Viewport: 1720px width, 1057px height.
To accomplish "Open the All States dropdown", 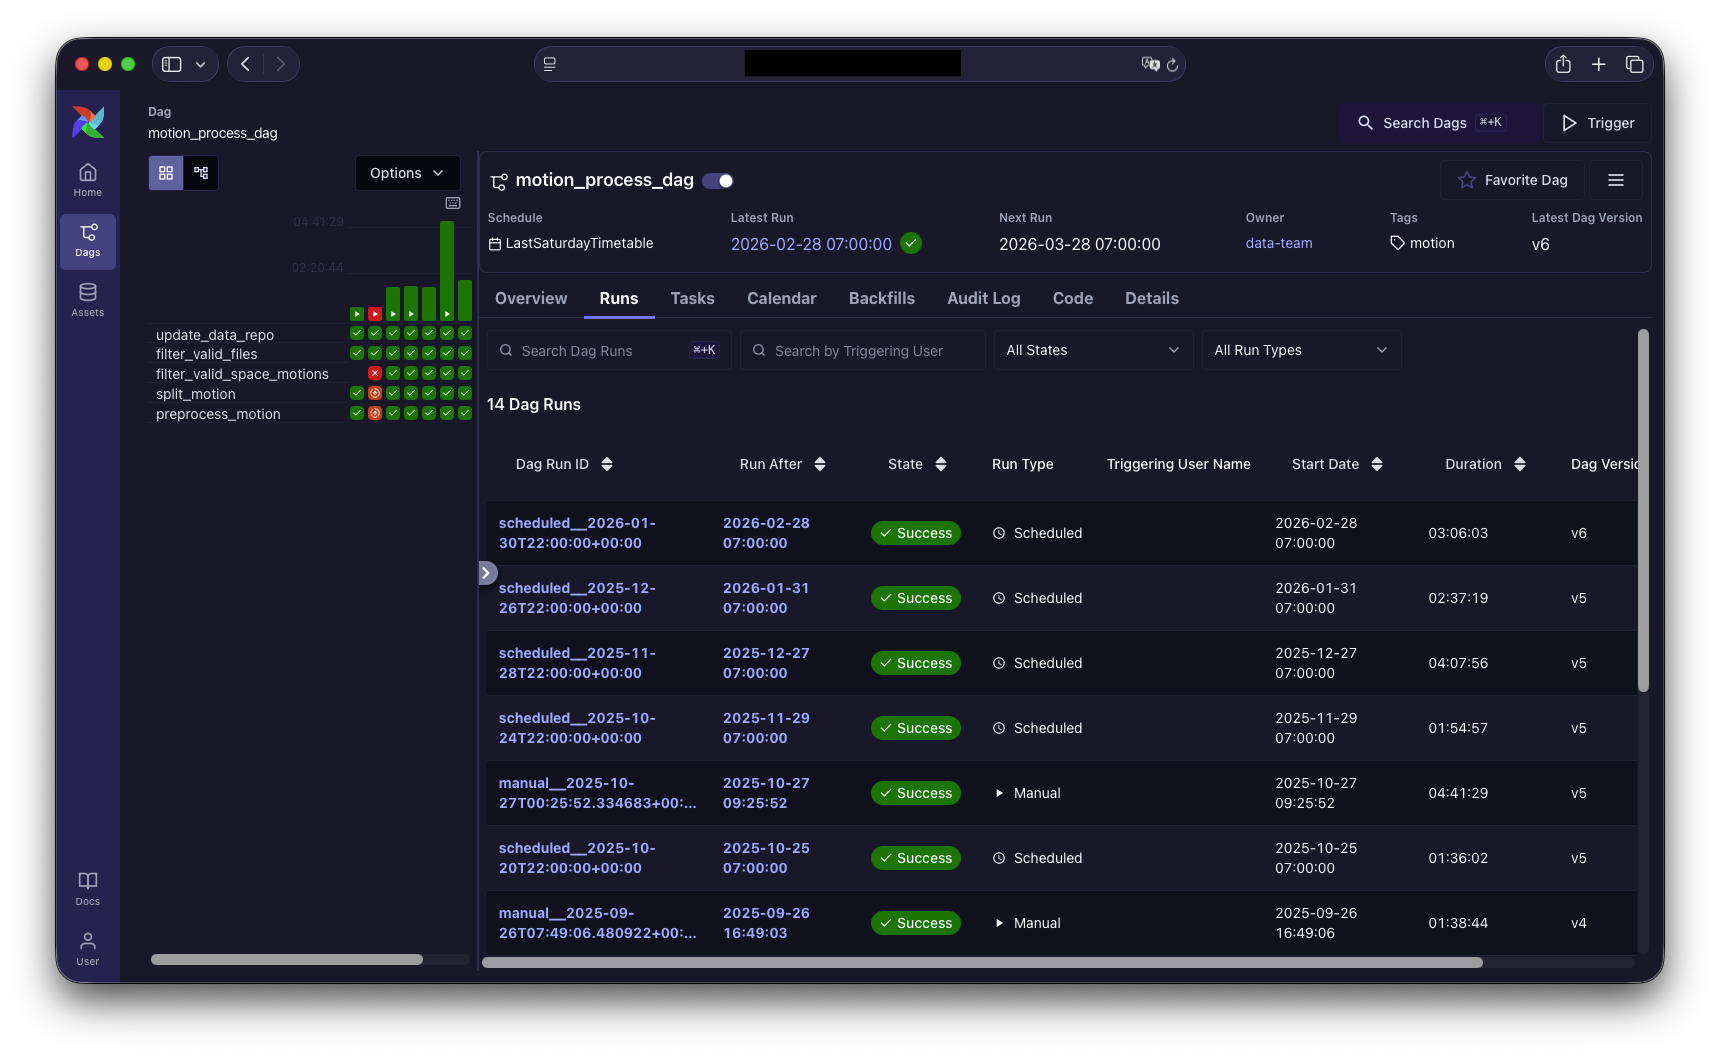I will click(x=1092, y=350).
